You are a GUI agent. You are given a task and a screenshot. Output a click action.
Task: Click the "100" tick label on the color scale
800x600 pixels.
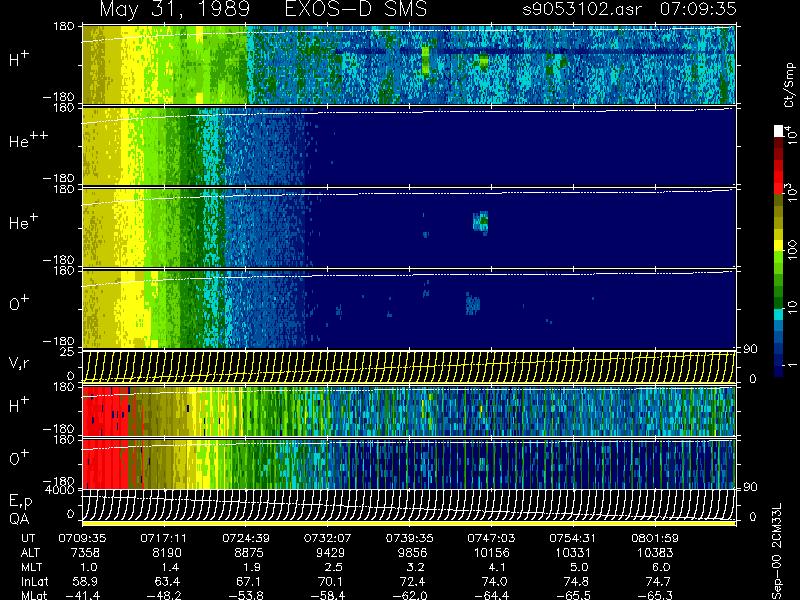(x=792, y=251)
